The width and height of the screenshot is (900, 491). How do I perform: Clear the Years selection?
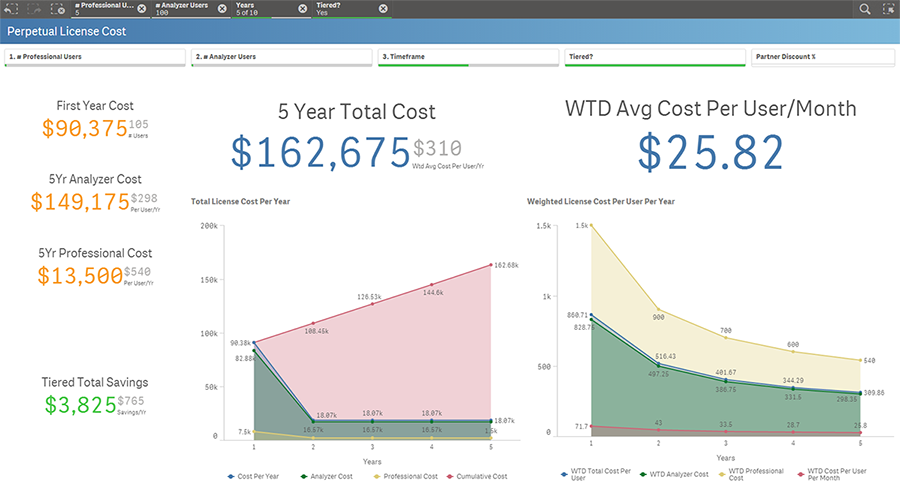(302, 9)
